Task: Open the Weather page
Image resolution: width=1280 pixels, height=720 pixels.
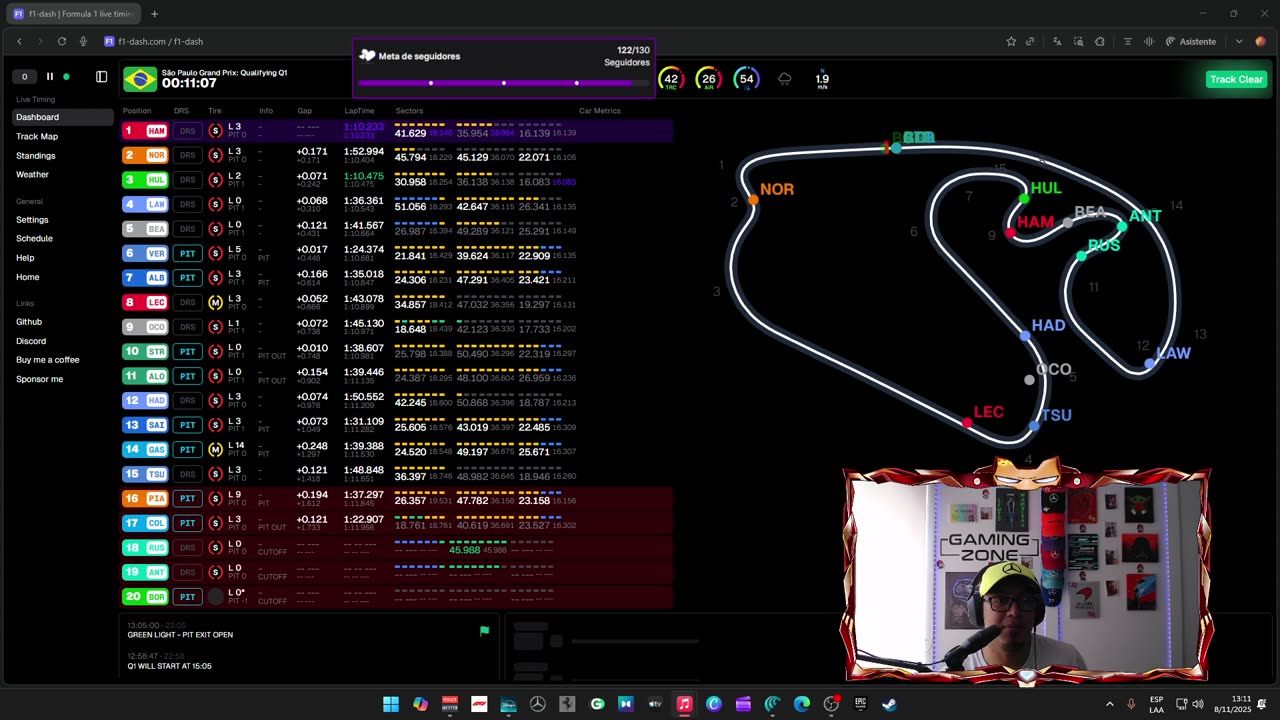Action: (x=32, y=174)
